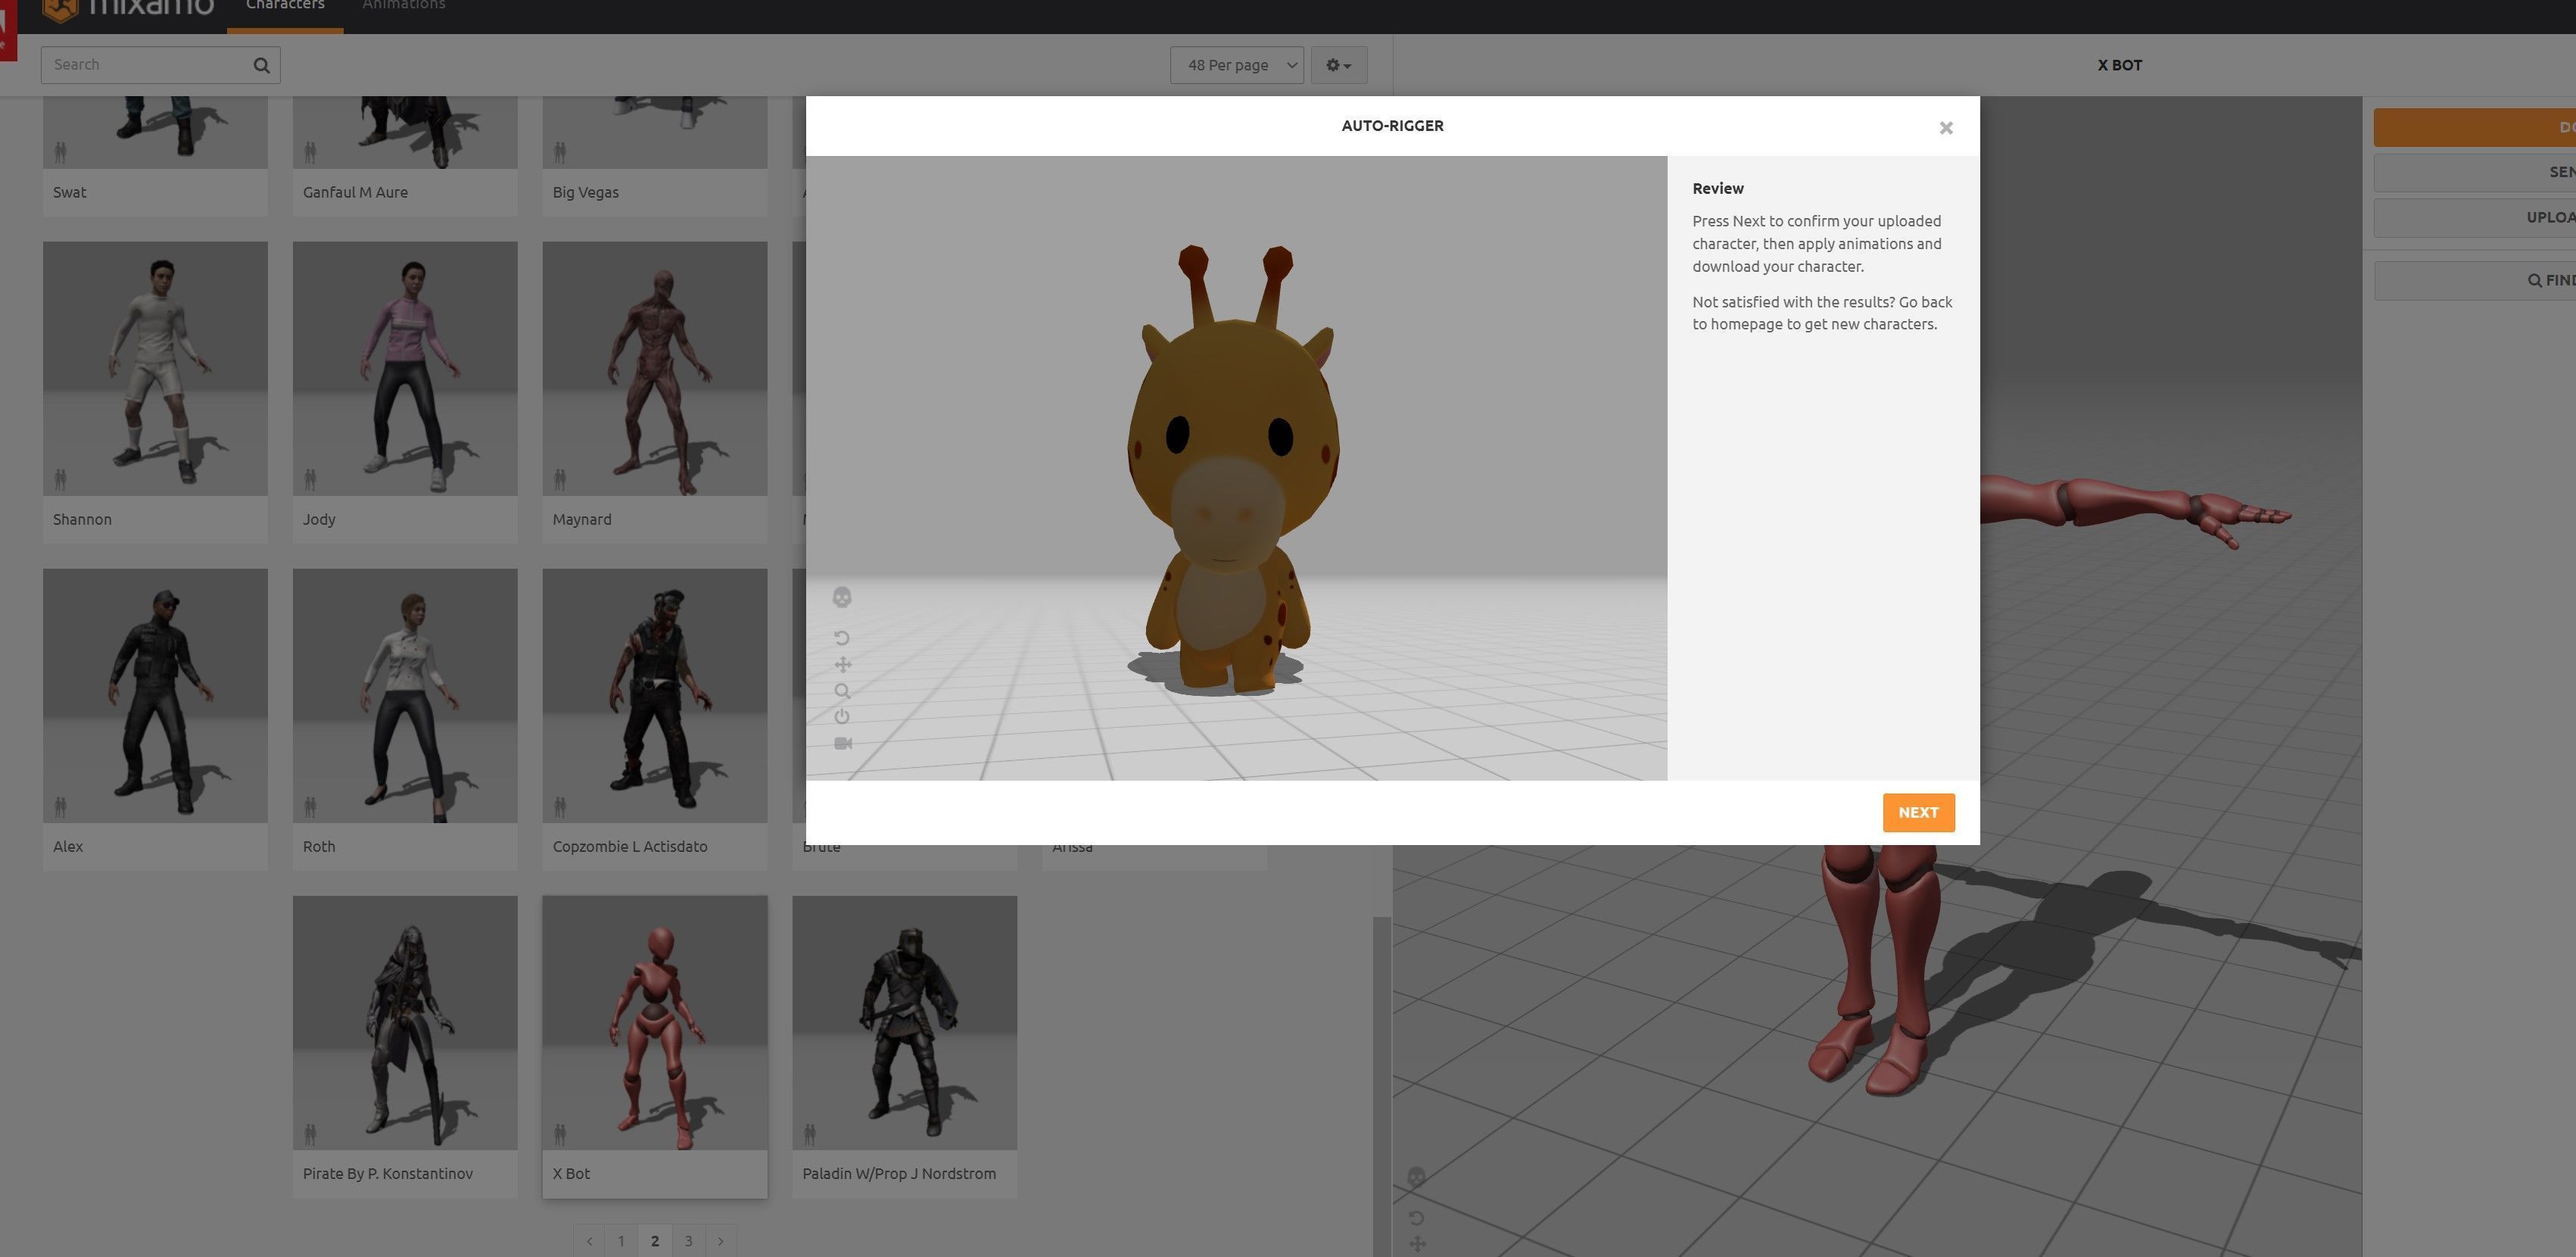The height and width of the screenshot is (1257, 2576).
Task: Click rig icon on Paladin thumbnail
Action: click(x=810, y=1134)
